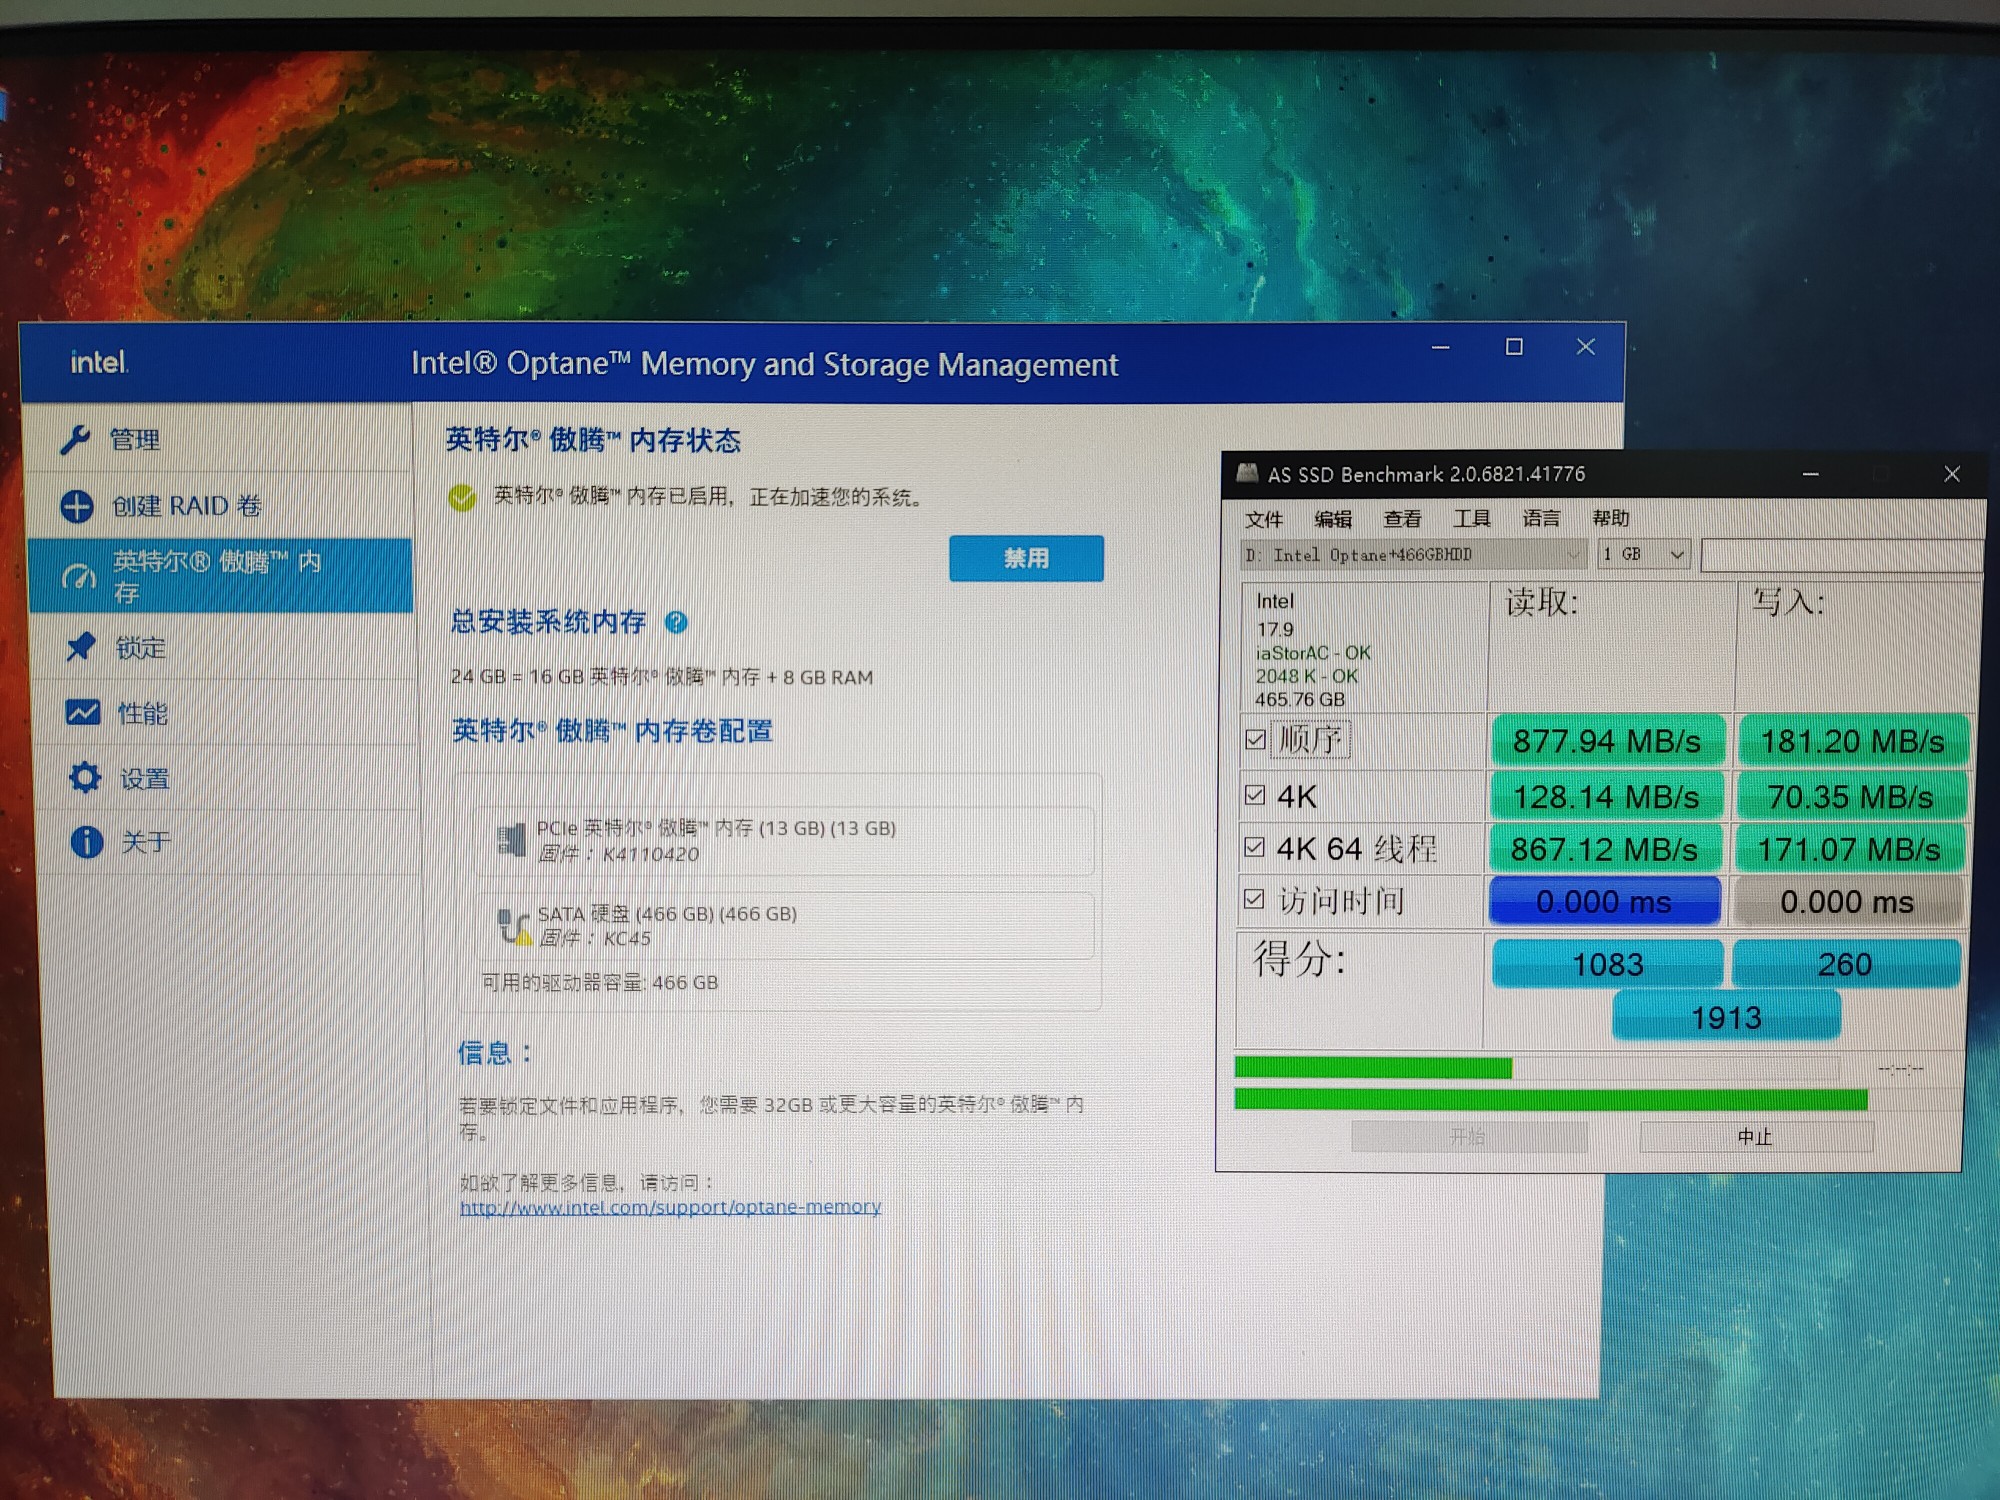
Task: Click the write score 260
Action: pos(1845,964)
